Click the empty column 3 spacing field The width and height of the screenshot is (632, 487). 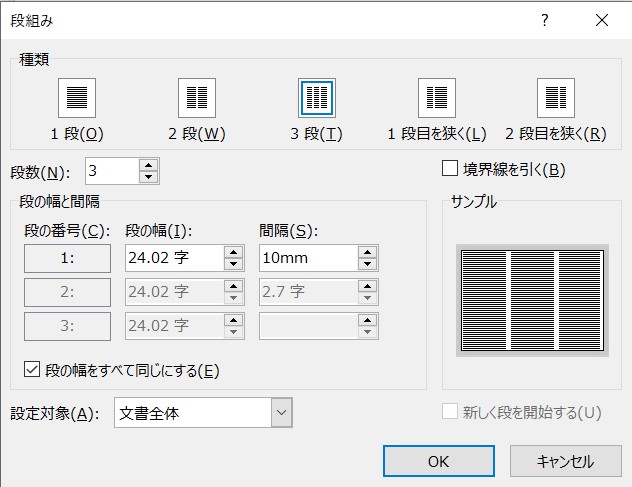[x=309, y=326]
